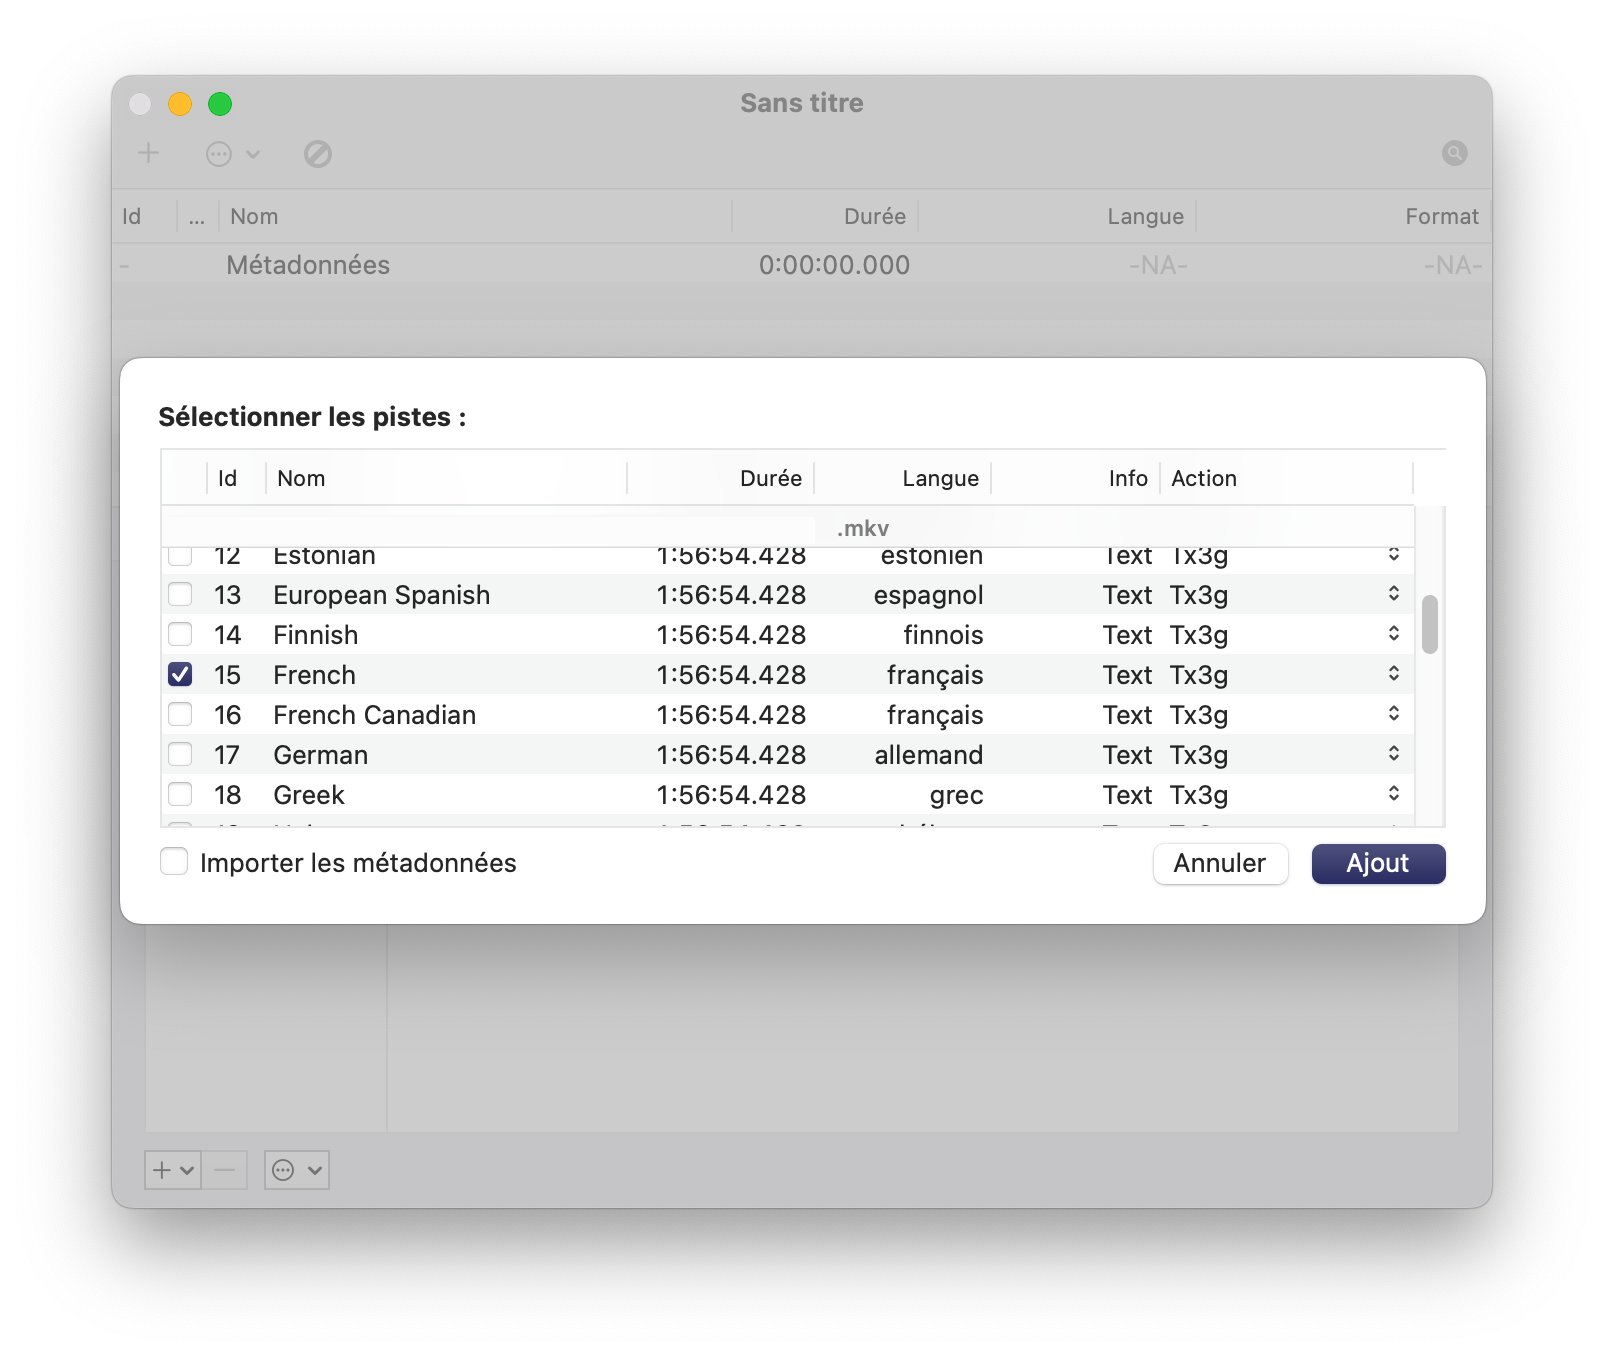Check the French Canadian track checkbox
1604x1356 pixels.
[180, 714]
